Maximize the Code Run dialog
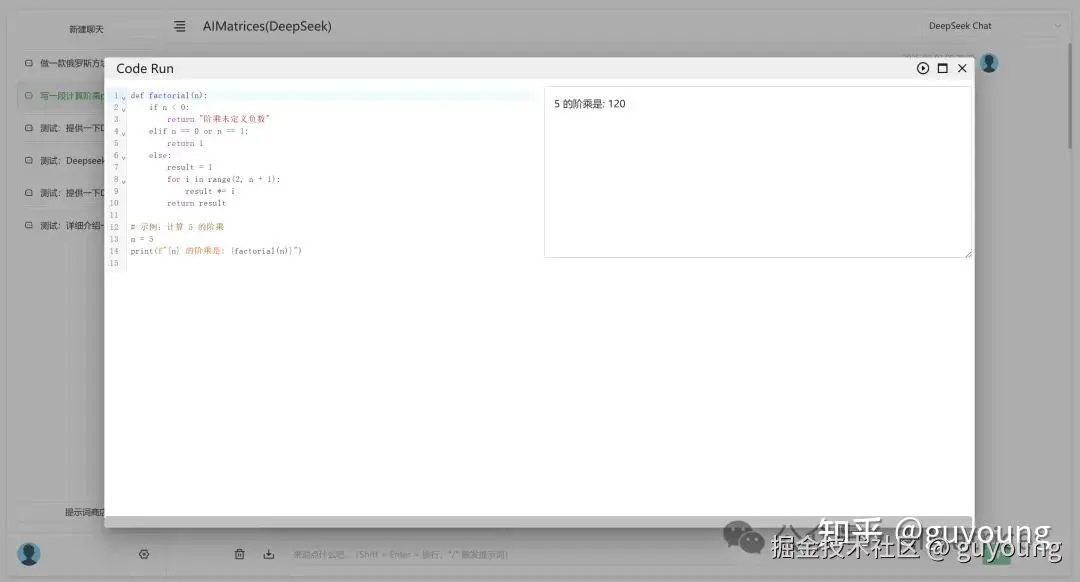Viewport: 1080px width, 582px height. [943, 68]
